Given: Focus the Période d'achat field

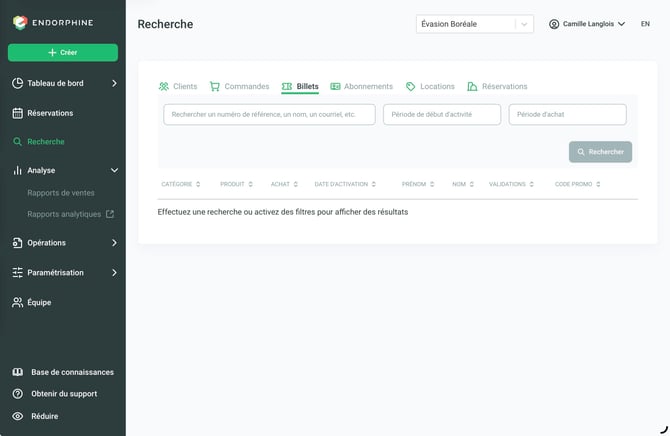Looking at the screenshot, I should point(567,115).
